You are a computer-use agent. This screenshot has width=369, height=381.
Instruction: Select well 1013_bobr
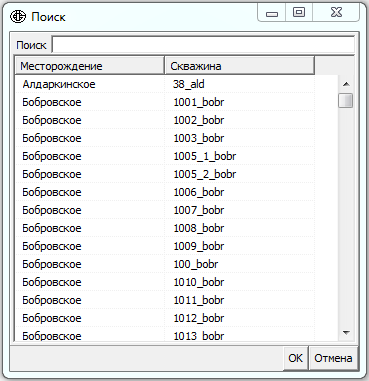tap(199, 336)
